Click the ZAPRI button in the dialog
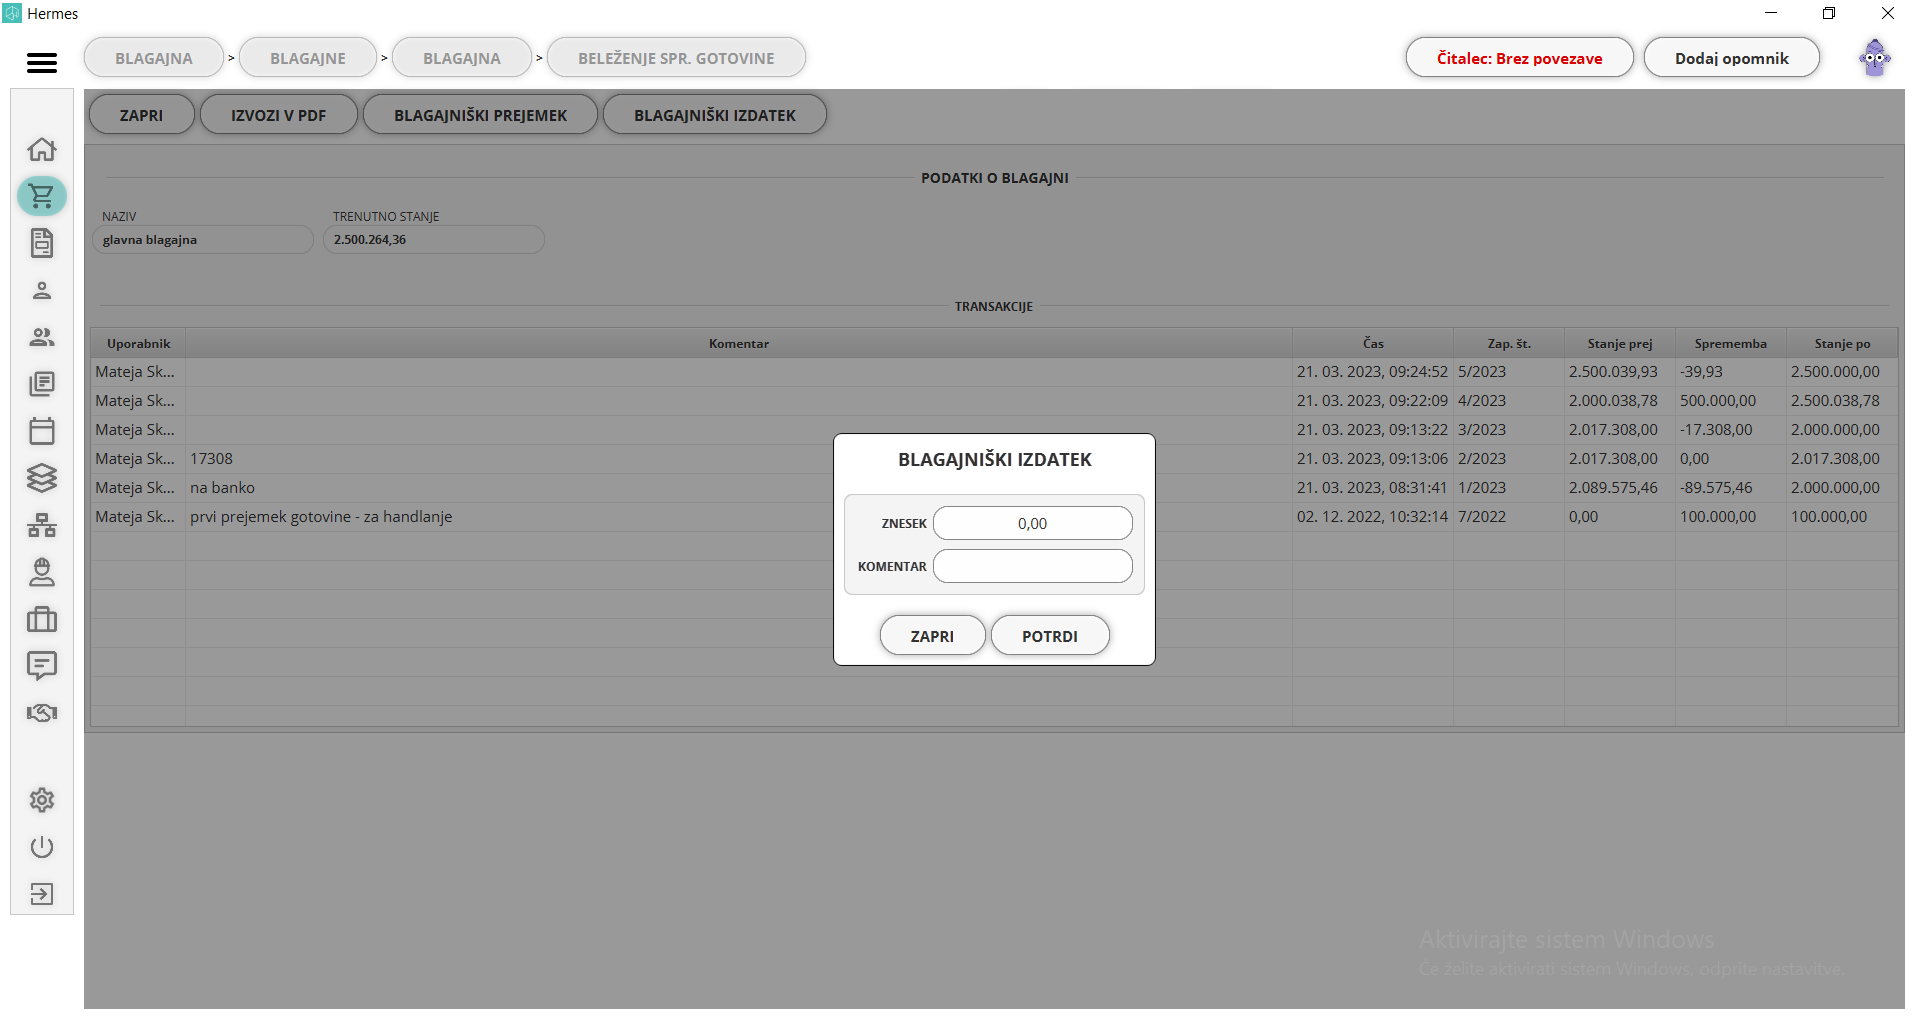This screenshot has width=1919, height=1027. 932,636
